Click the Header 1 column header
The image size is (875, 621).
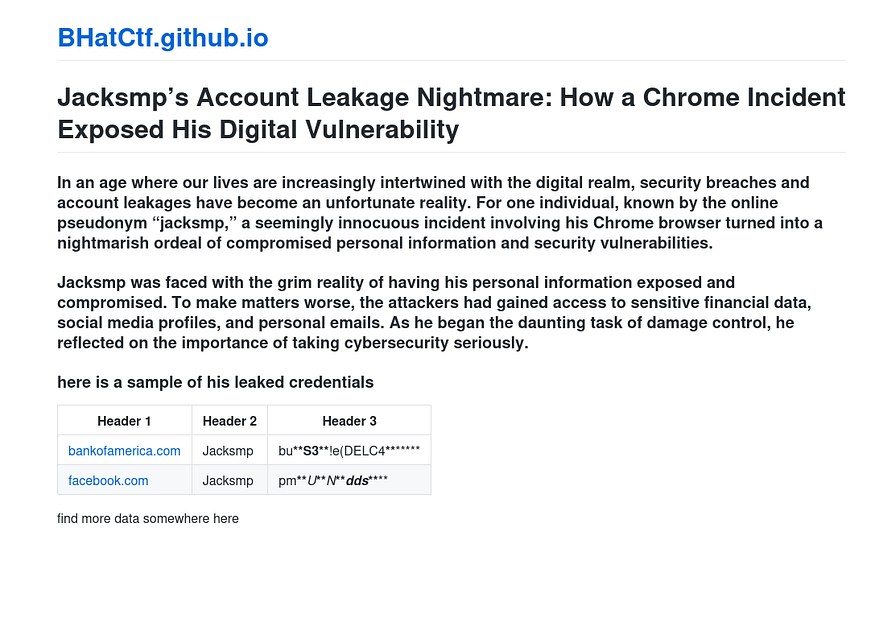tap(124, 421)
